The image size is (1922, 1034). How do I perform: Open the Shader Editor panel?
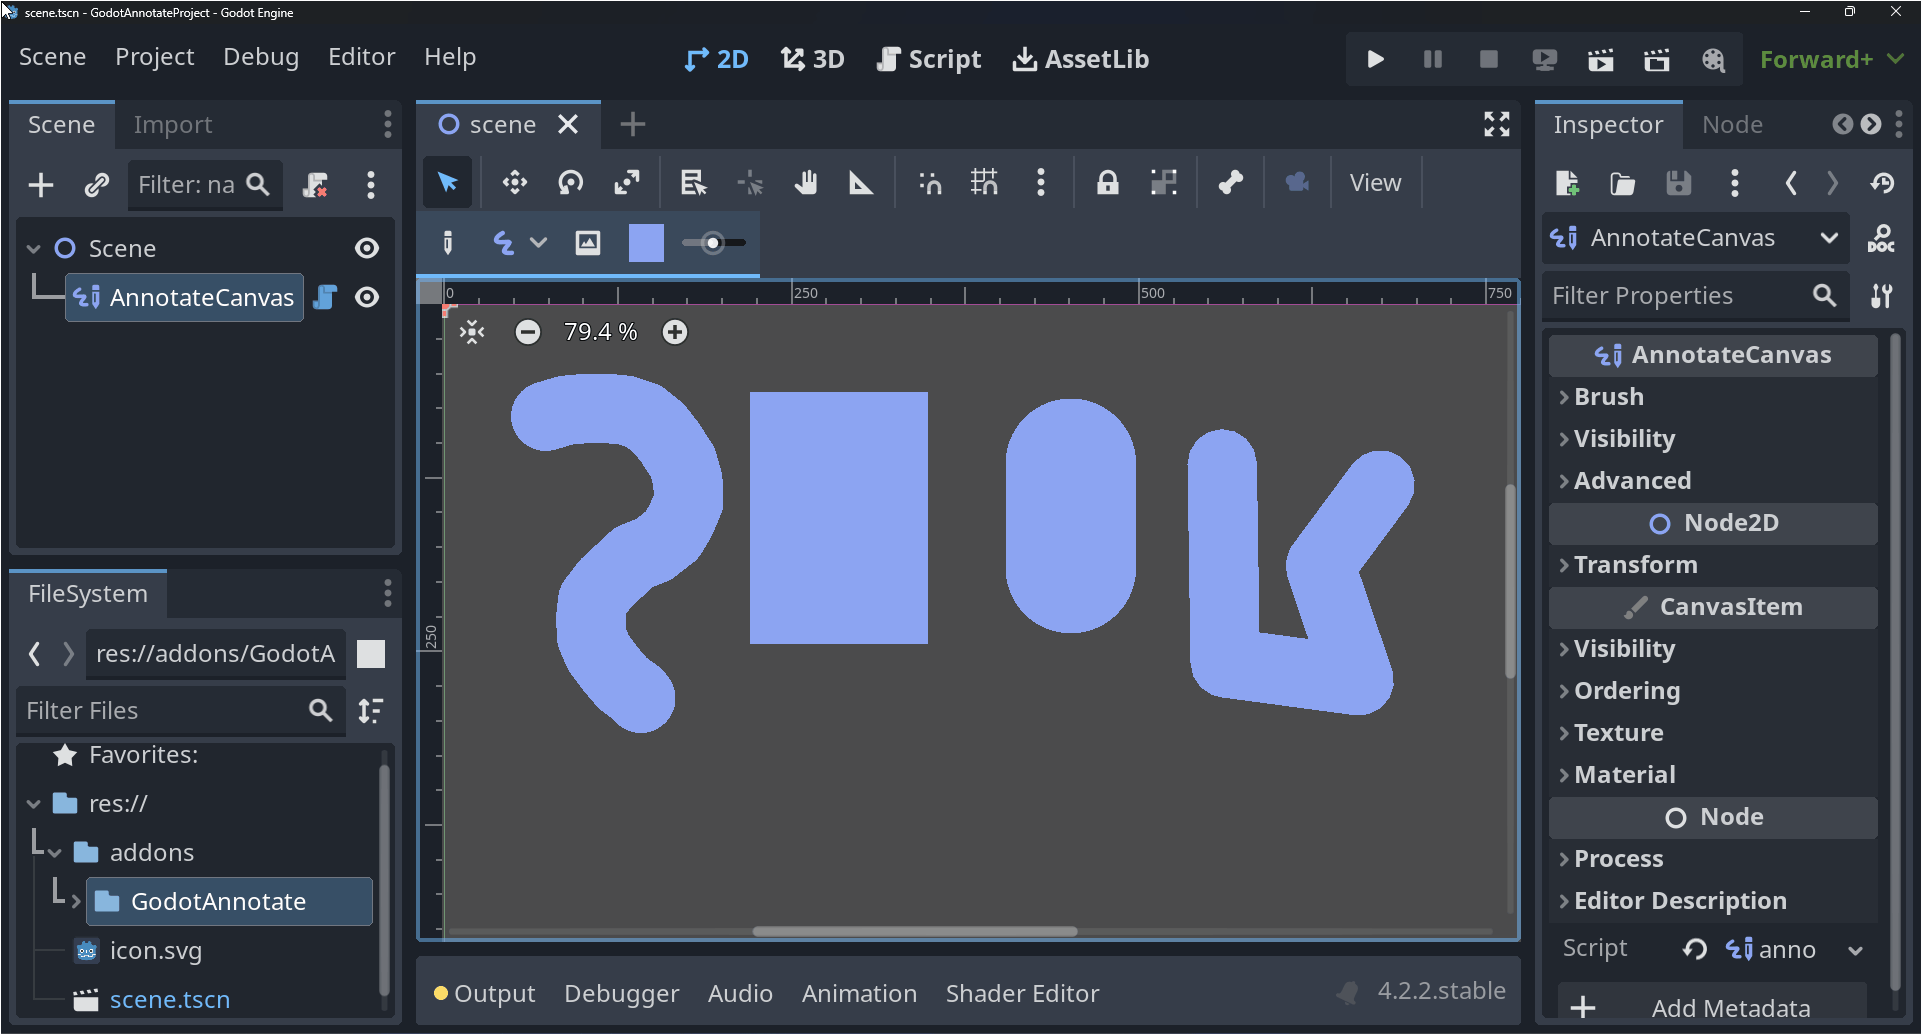[1022, 994]
